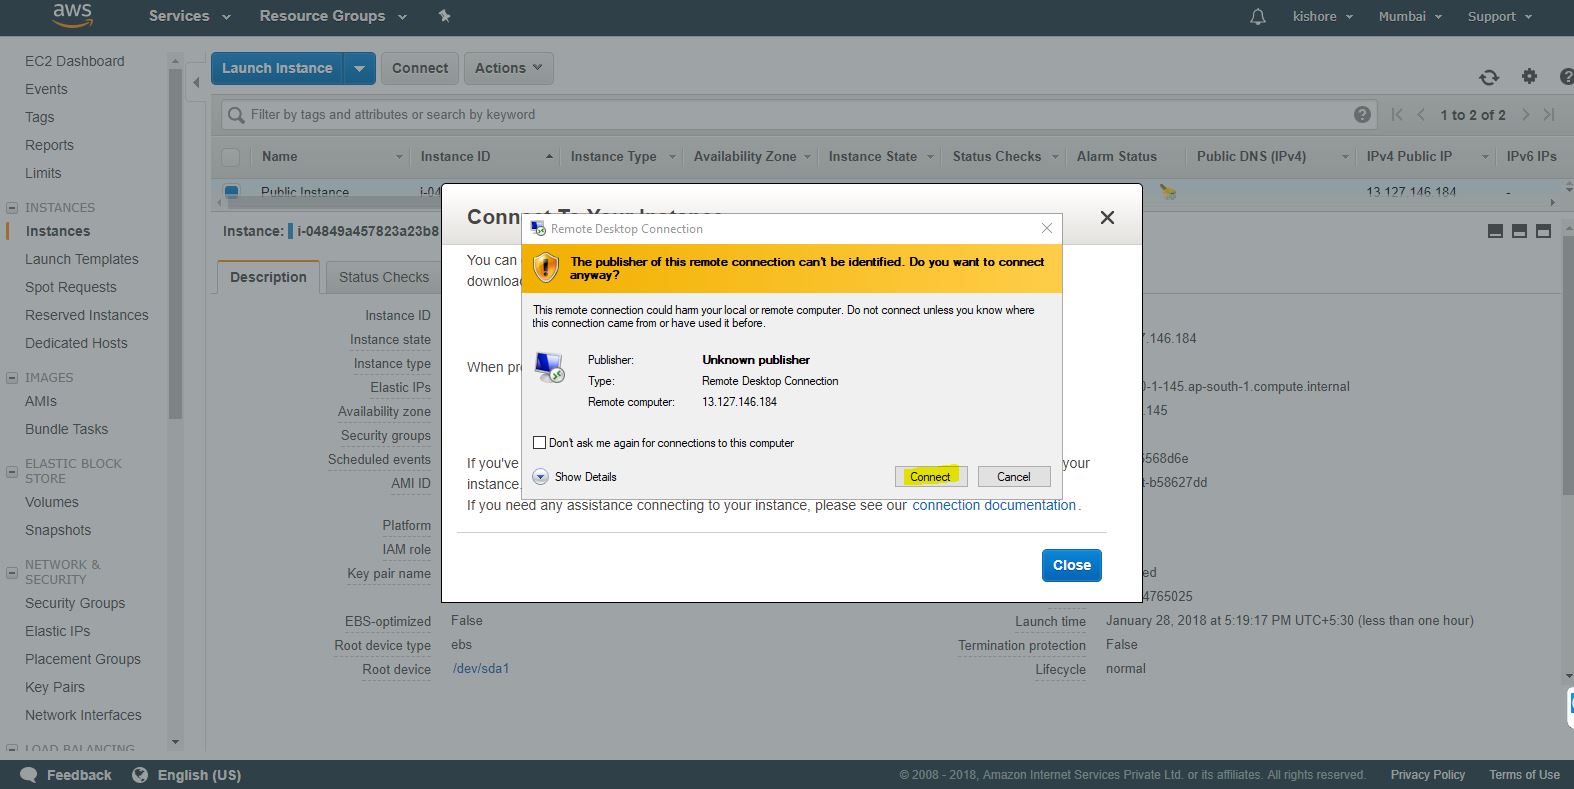Click the filter search input field
Viewport: 1574px width, 789px height.
[790, 115]
